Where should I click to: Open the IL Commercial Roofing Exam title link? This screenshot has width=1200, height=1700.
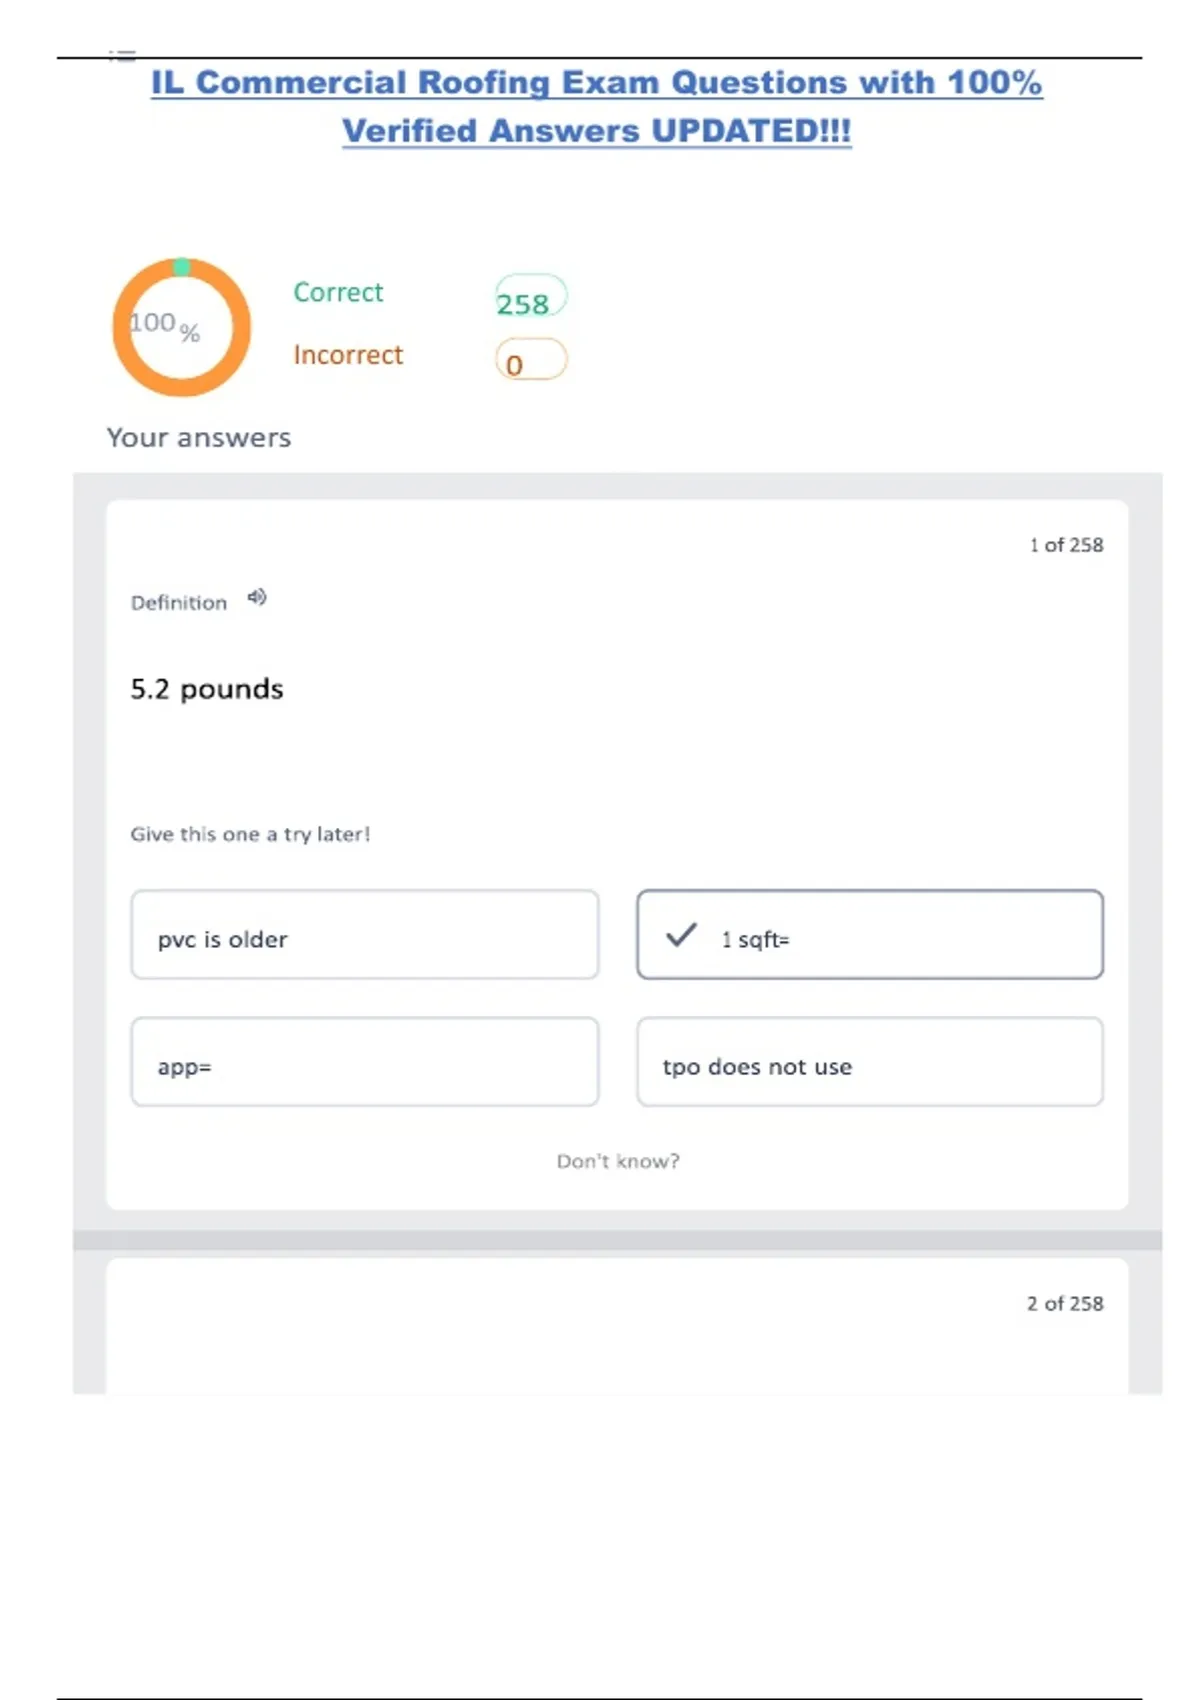(596, 83)
